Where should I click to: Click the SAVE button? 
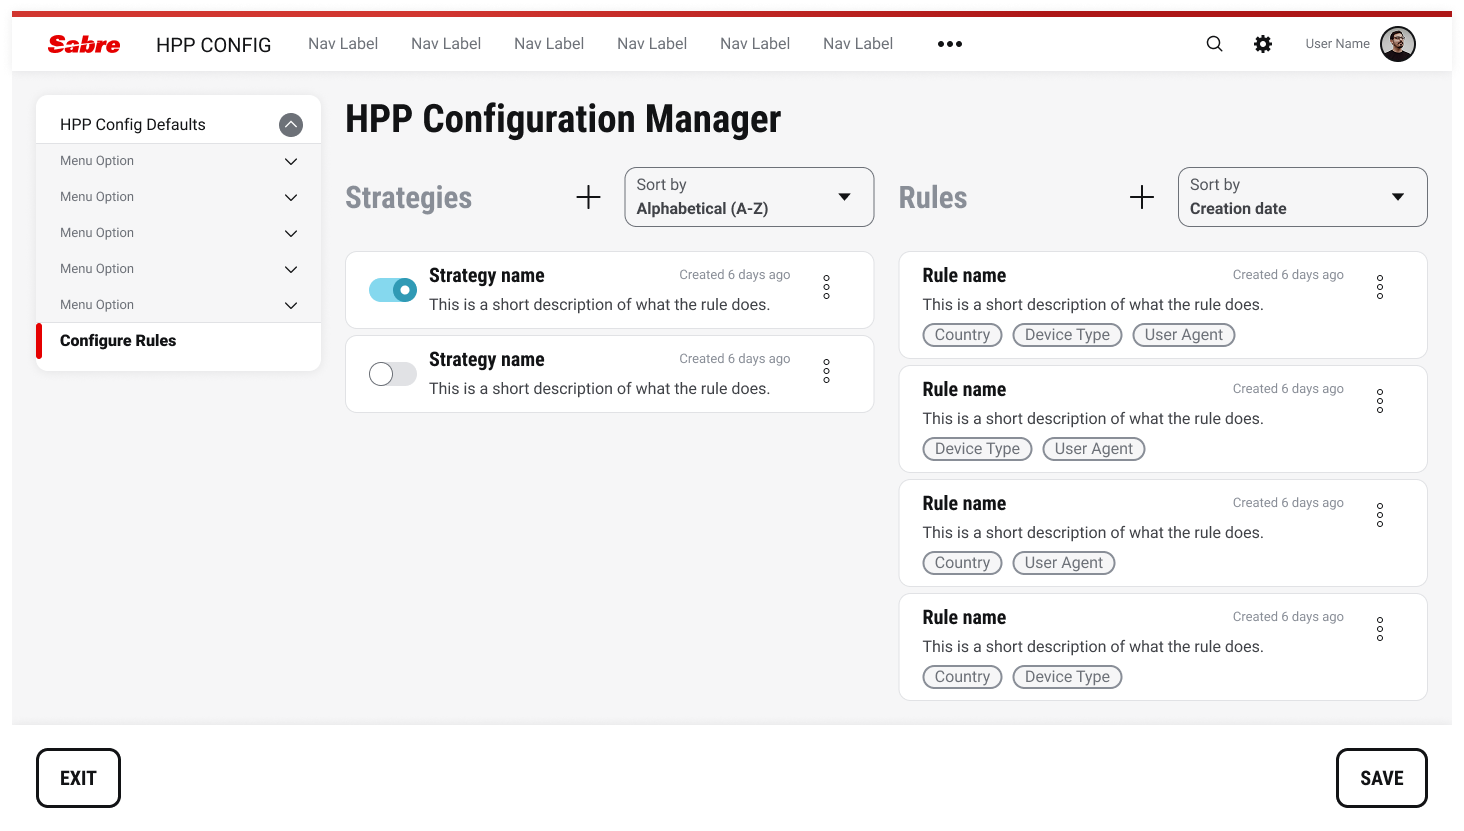(x=1382, y=778)
